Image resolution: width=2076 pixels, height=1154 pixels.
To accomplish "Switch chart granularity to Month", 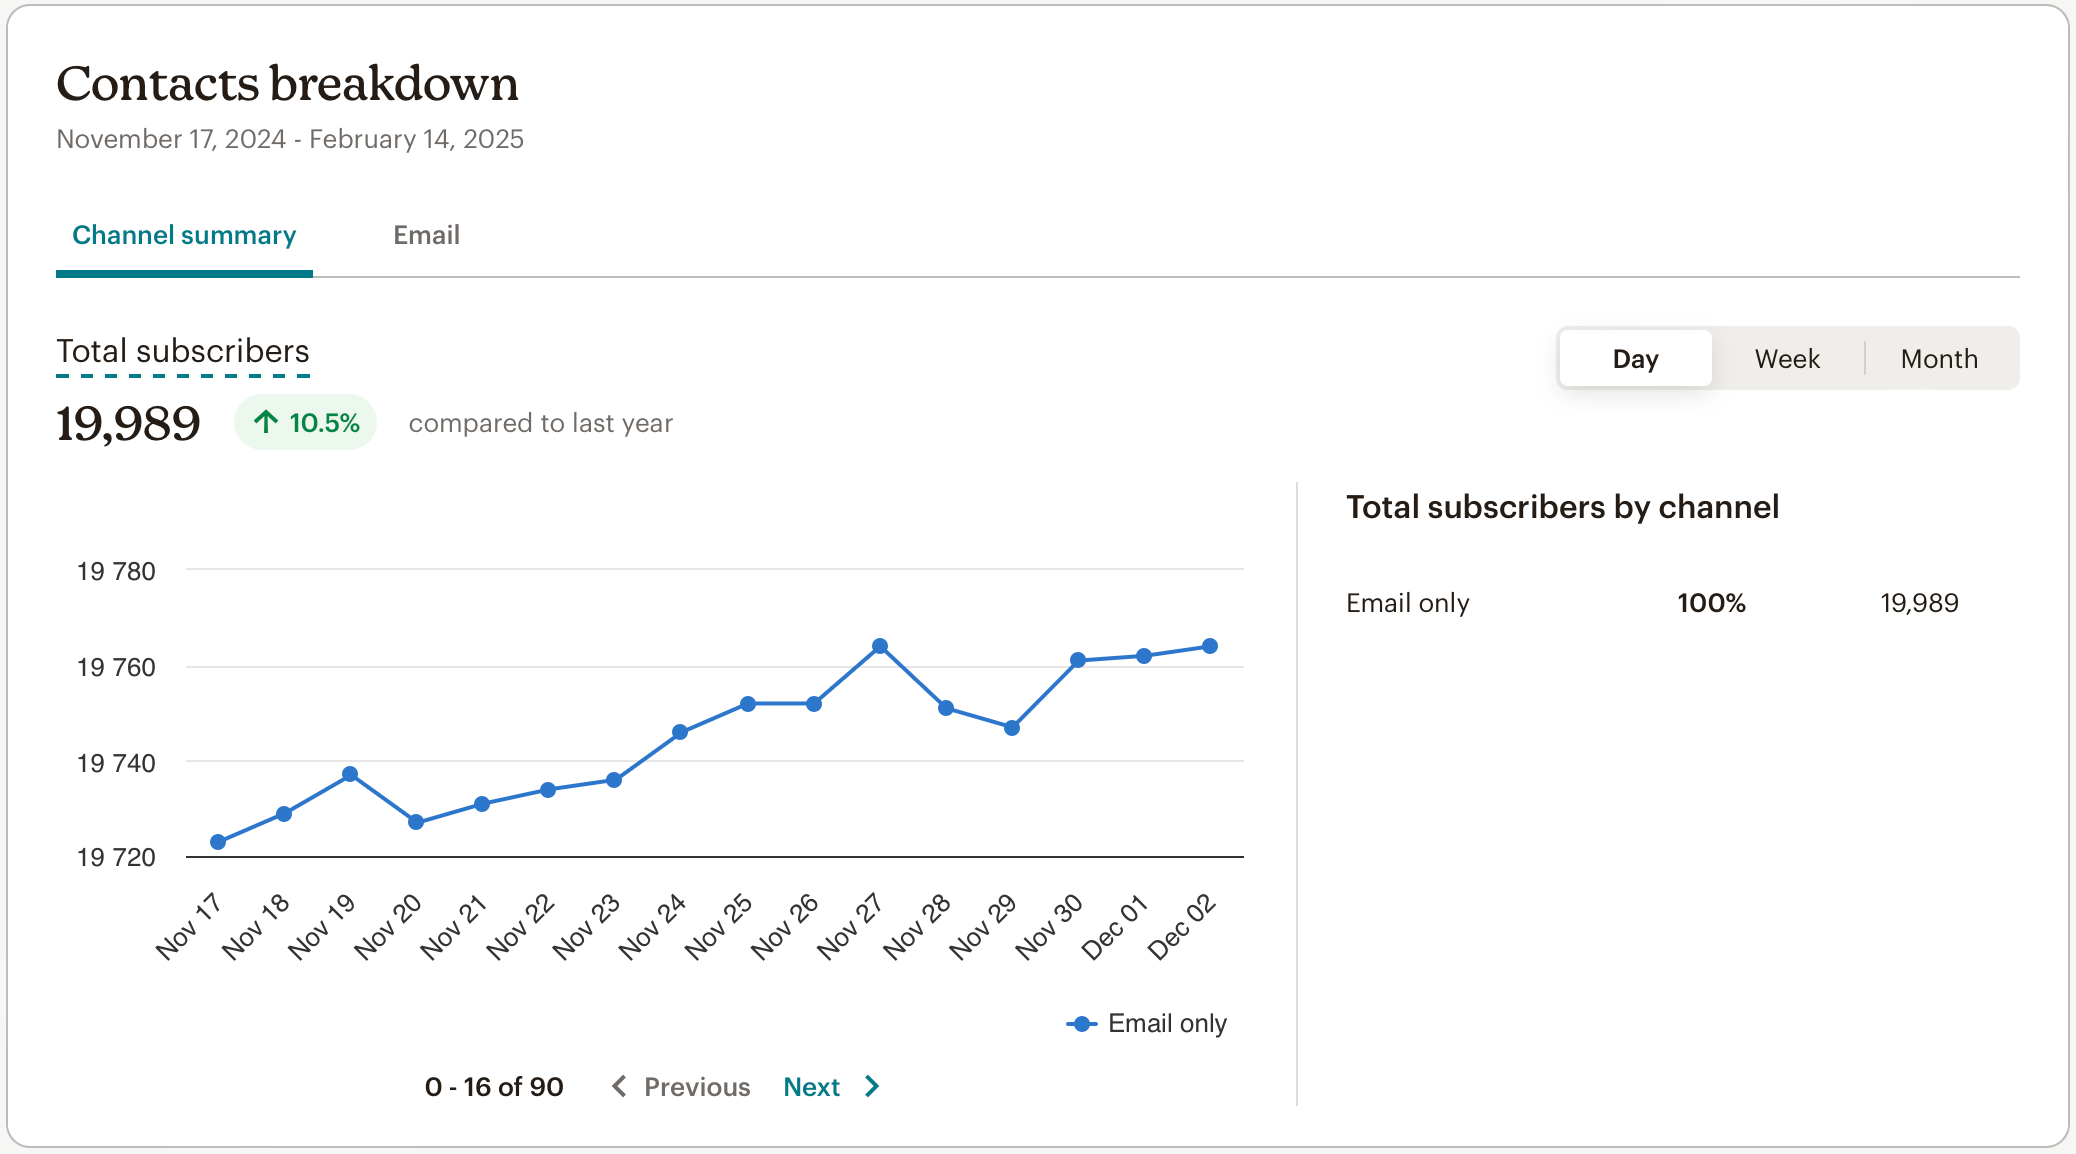I will (1939, 358).
